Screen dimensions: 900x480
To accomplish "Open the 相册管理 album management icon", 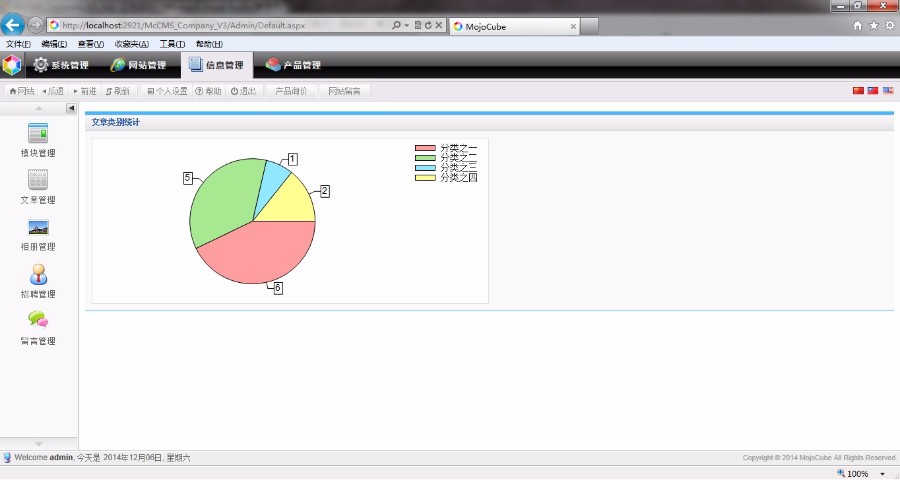I will pos(38,227).
